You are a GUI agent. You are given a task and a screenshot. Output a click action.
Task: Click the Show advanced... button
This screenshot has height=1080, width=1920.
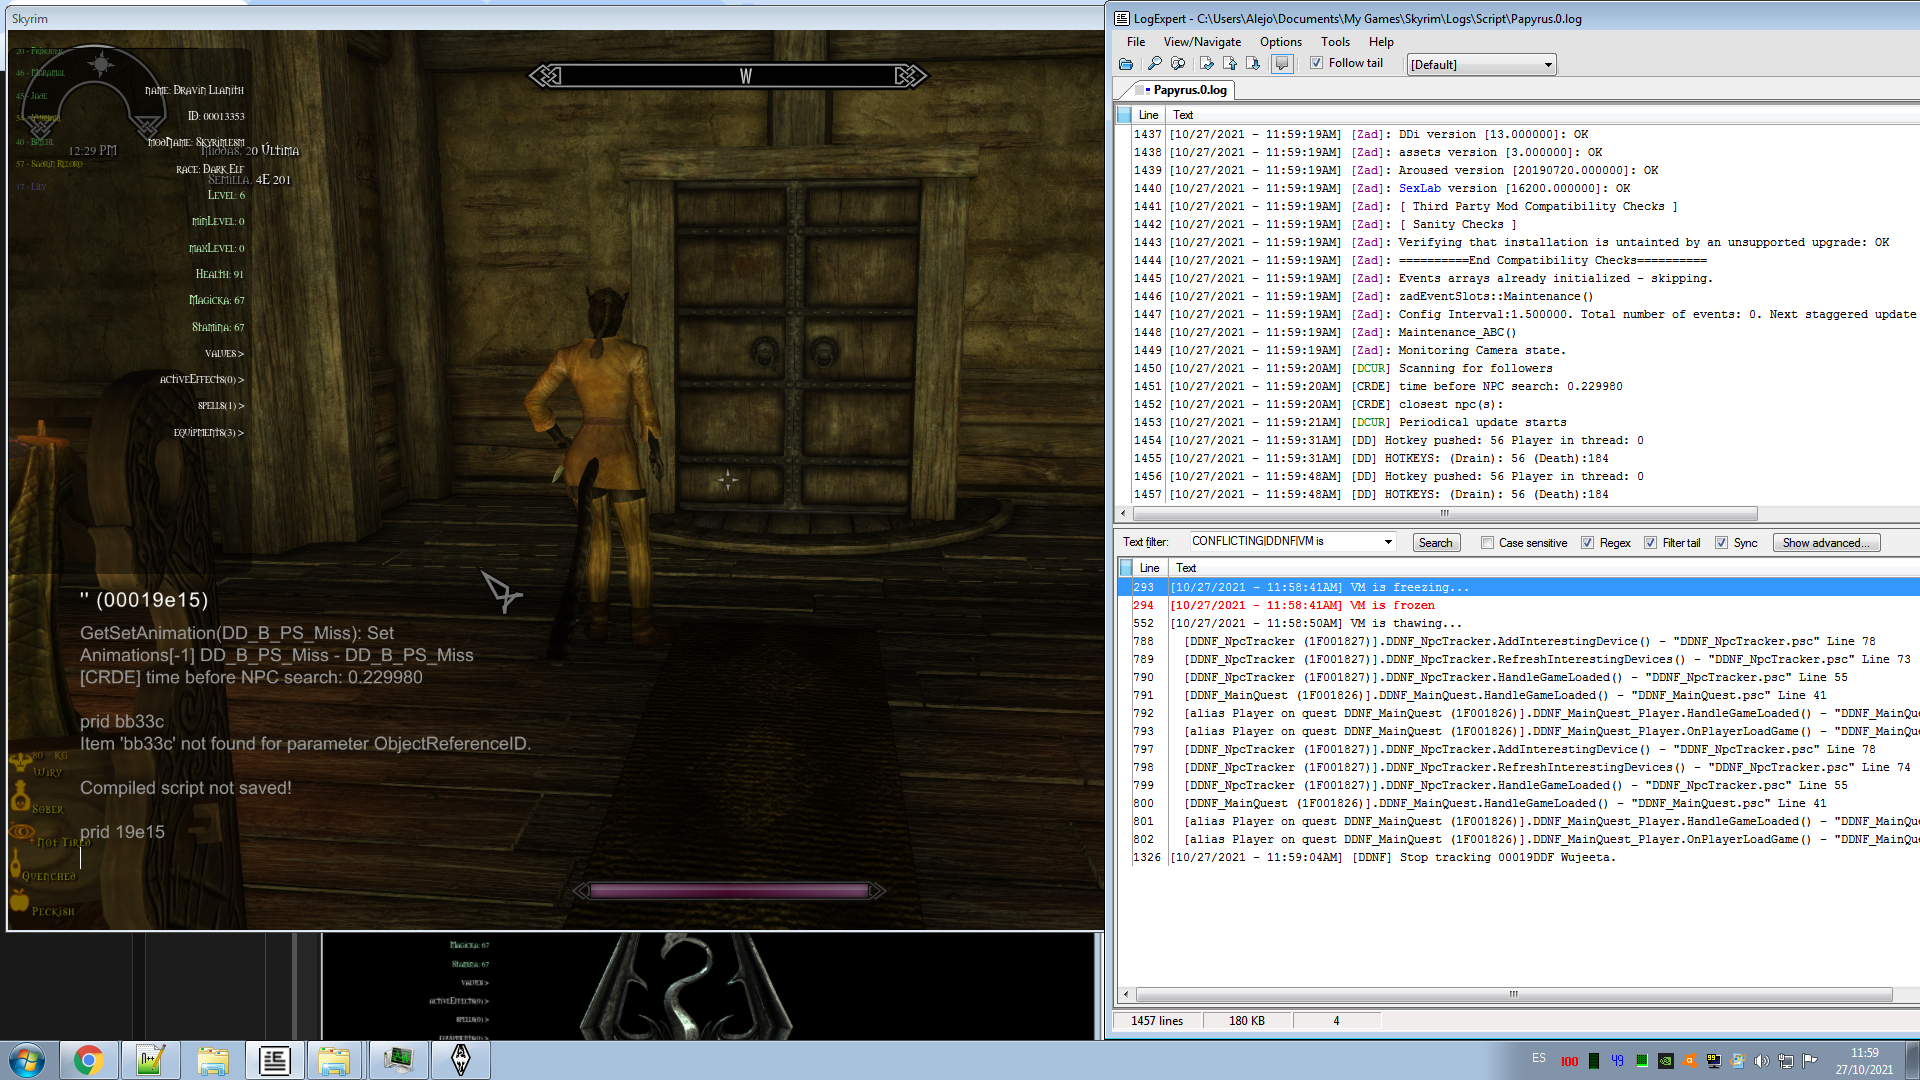click(x=1826, y=543)
